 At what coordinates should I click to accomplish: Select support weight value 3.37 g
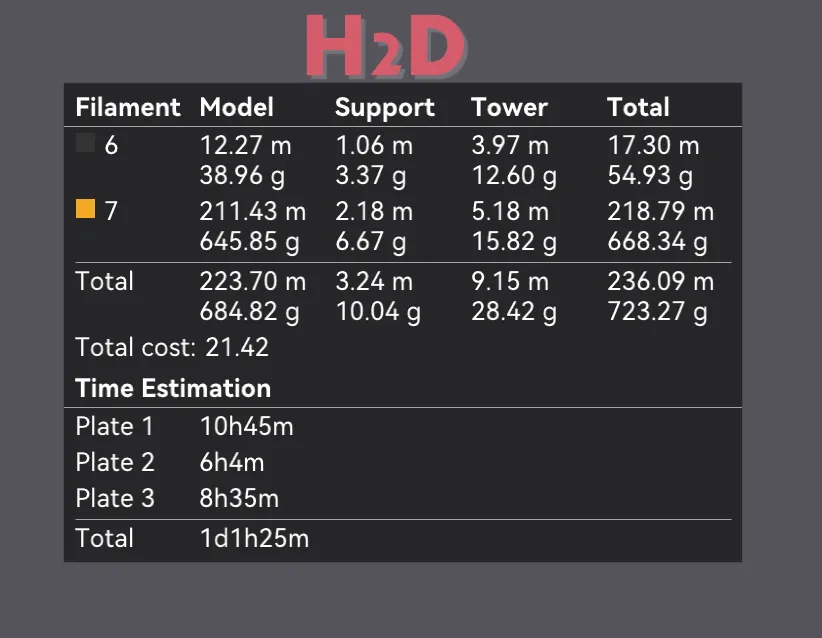[371, 176]
